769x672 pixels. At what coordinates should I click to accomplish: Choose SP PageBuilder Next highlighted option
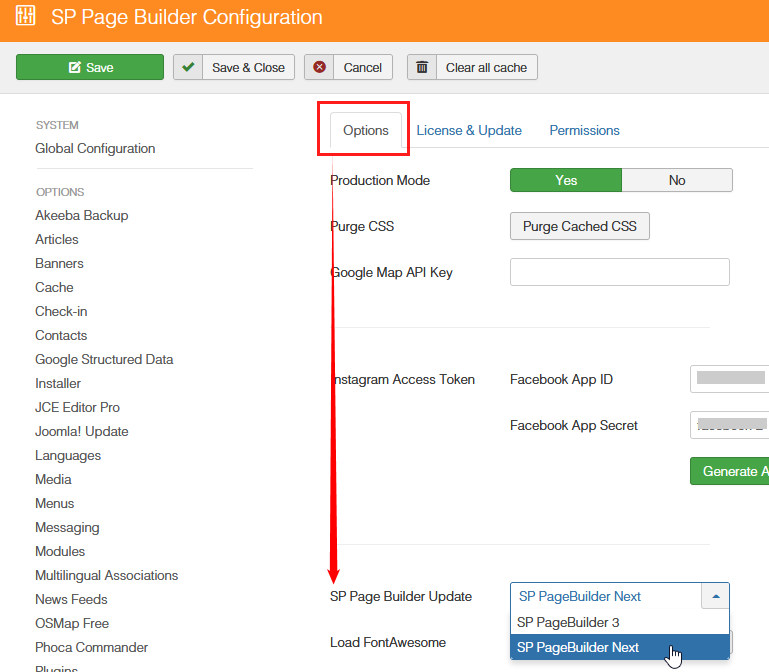click(x=578, y=647)
